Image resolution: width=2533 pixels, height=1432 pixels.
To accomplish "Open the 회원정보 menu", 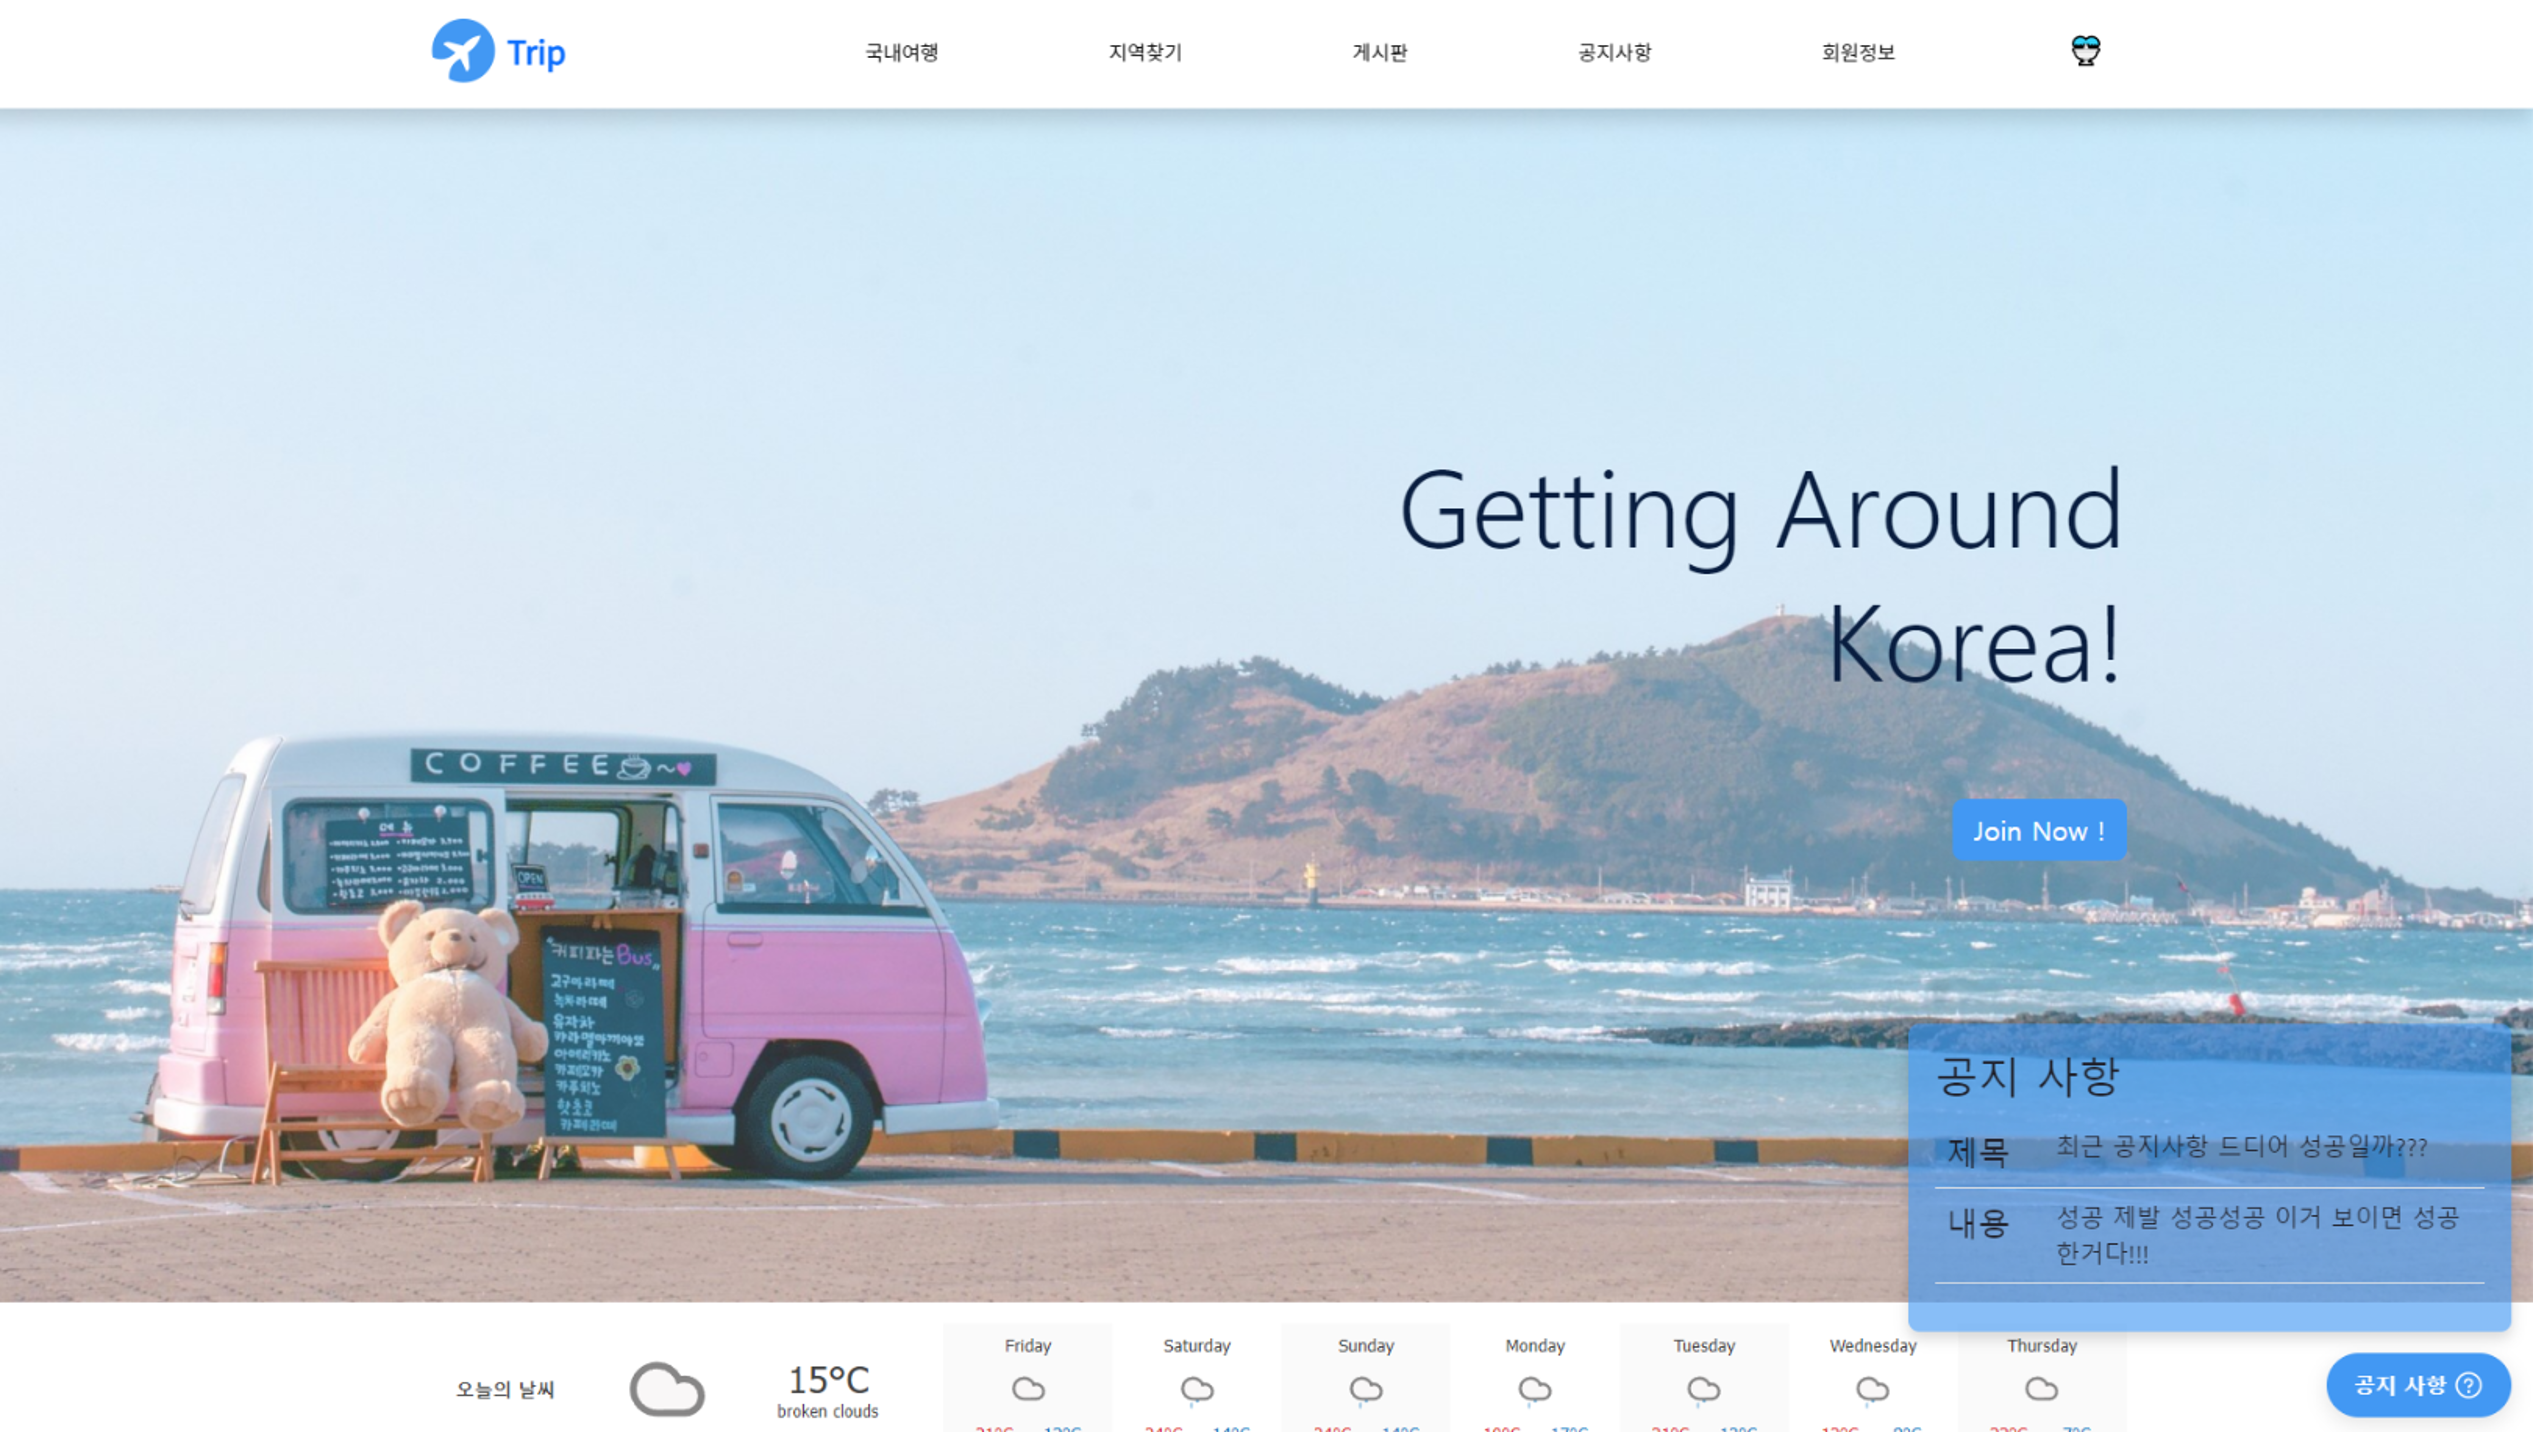I will pyautogui.click(x=1857, y=52).
